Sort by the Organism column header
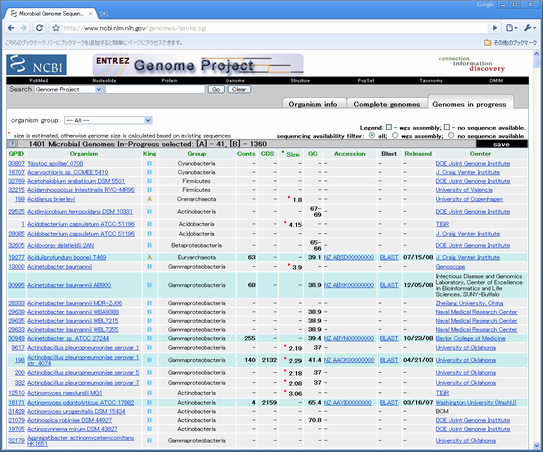This screenshot has width=543, height=452. tap(83, 154)
